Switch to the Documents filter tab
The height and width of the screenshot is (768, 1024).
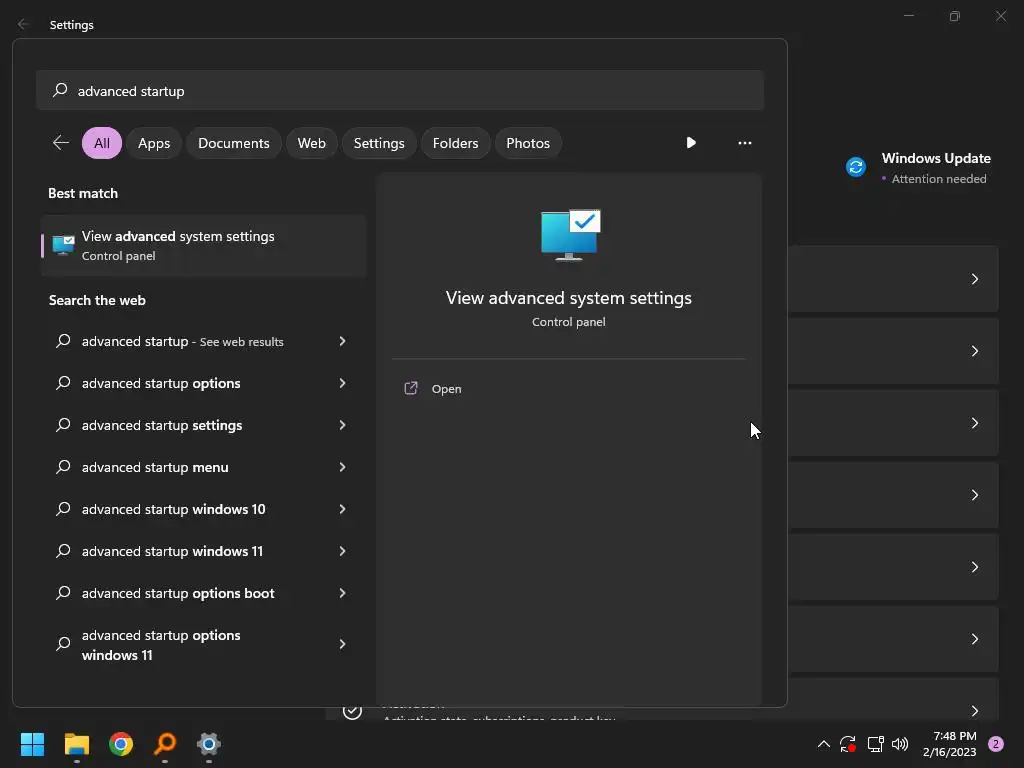coord(234,143)
